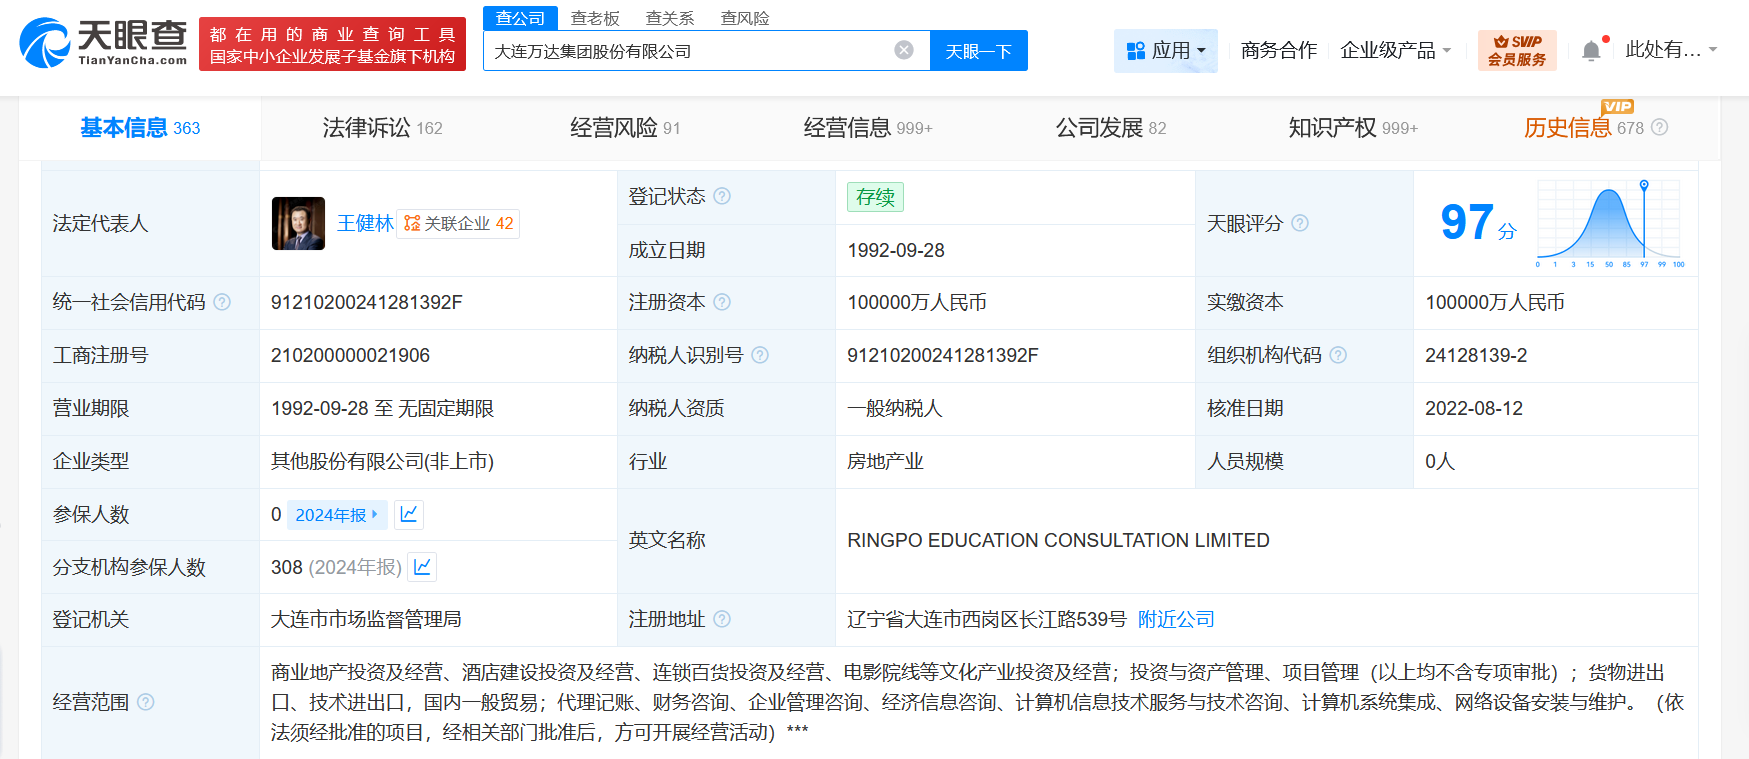Show help for 天眼评分
1749x759 pixels.
[x=1300, y=223]
